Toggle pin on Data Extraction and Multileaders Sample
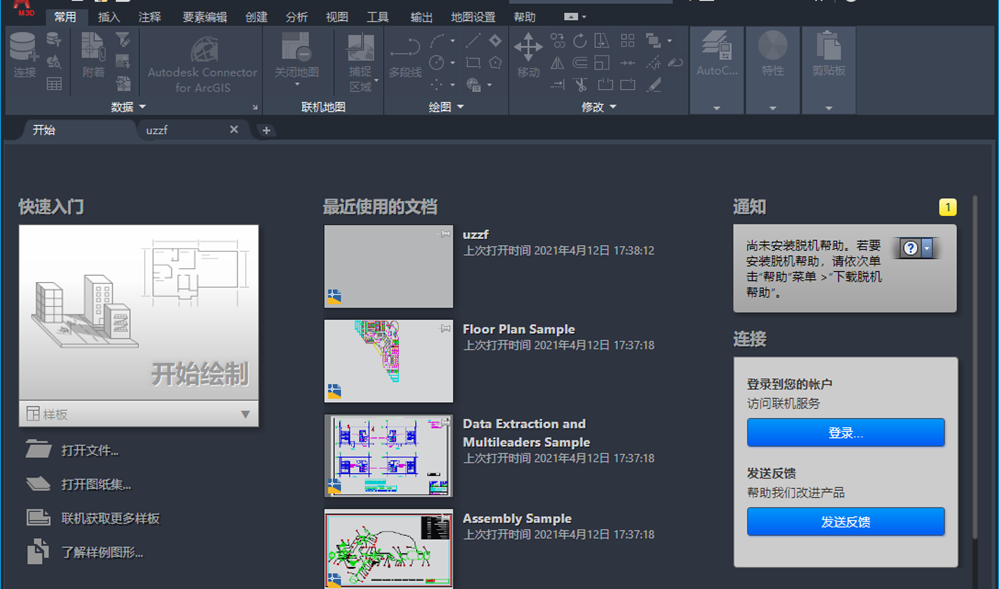999x589 pixels. click(x=445, y=423)
